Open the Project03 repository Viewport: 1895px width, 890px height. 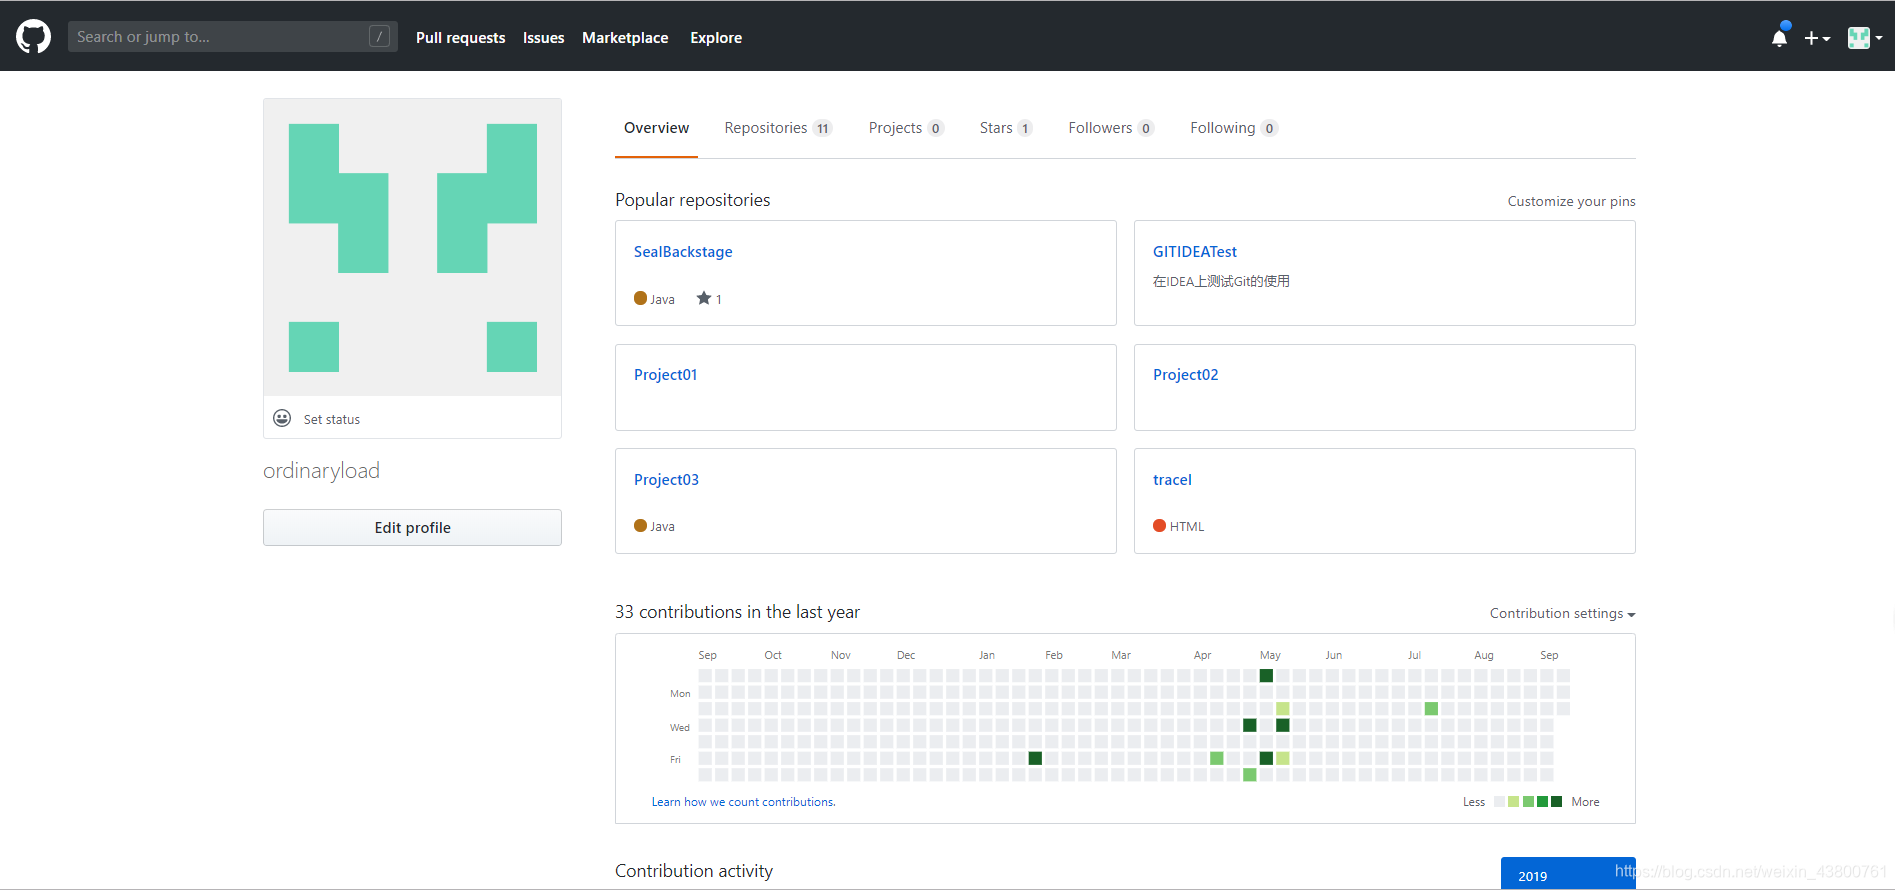click(x=666, y=480)
